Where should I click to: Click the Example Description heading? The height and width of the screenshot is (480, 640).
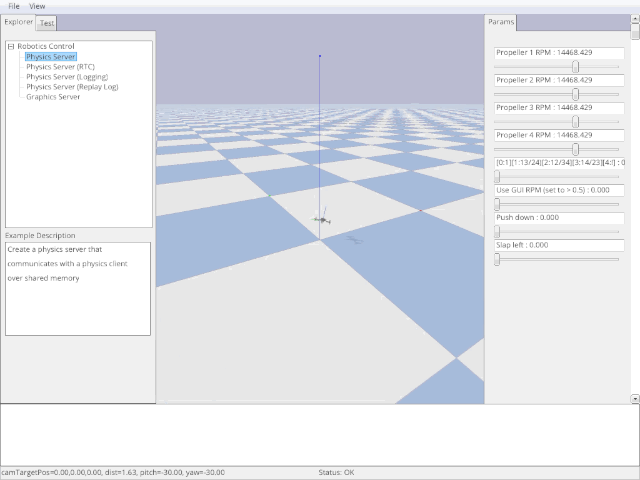tap(40, 236)
